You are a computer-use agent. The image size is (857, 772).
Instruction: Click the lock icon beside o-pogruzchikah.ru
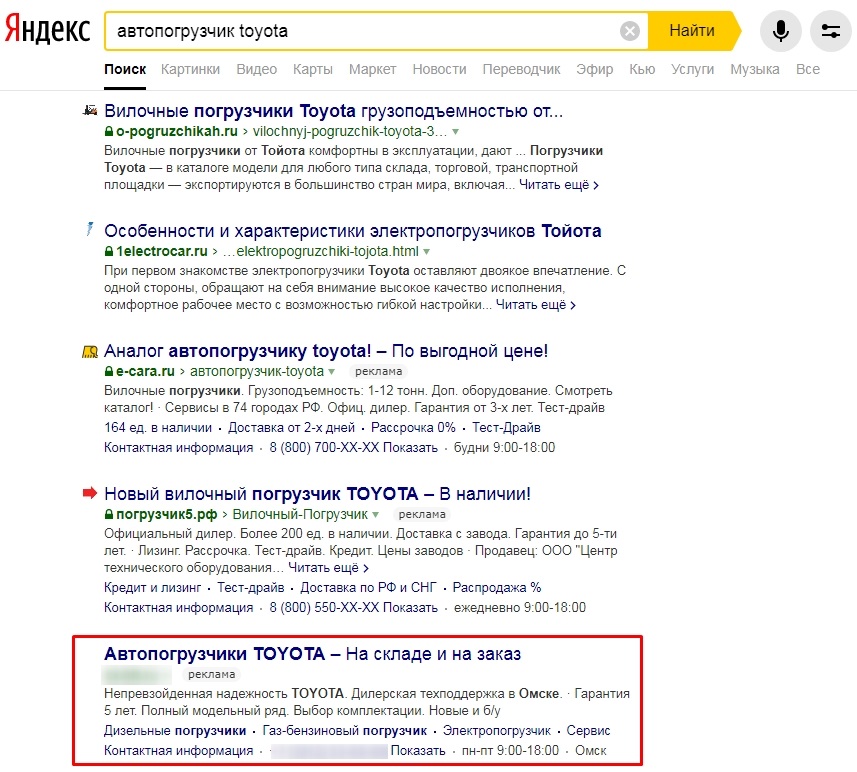tap(109, 131)
